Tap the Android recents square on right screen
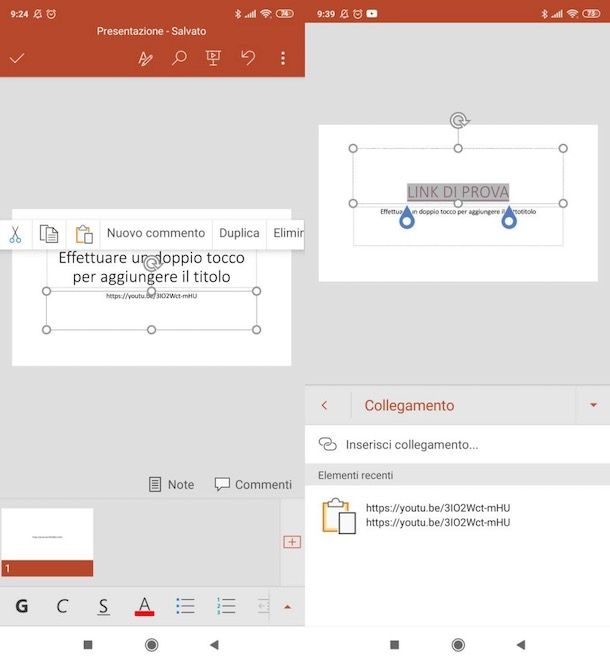 pyautogui.click(x=395, y=645)
